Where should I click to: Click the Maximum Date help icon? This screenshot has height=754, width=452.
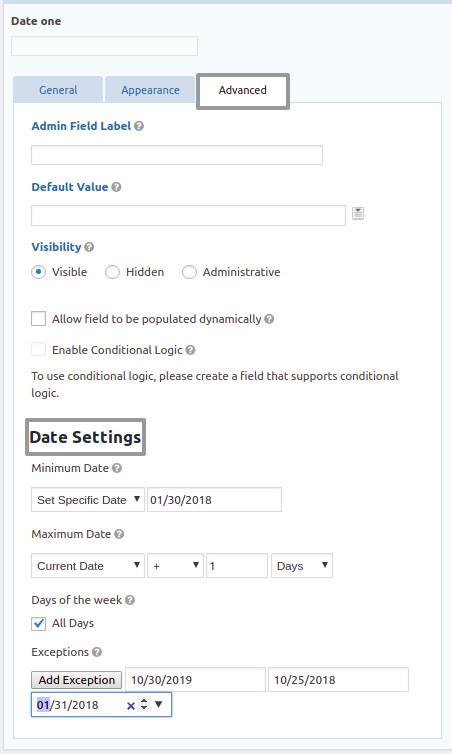pyautogui.click(x=119, y=534)
